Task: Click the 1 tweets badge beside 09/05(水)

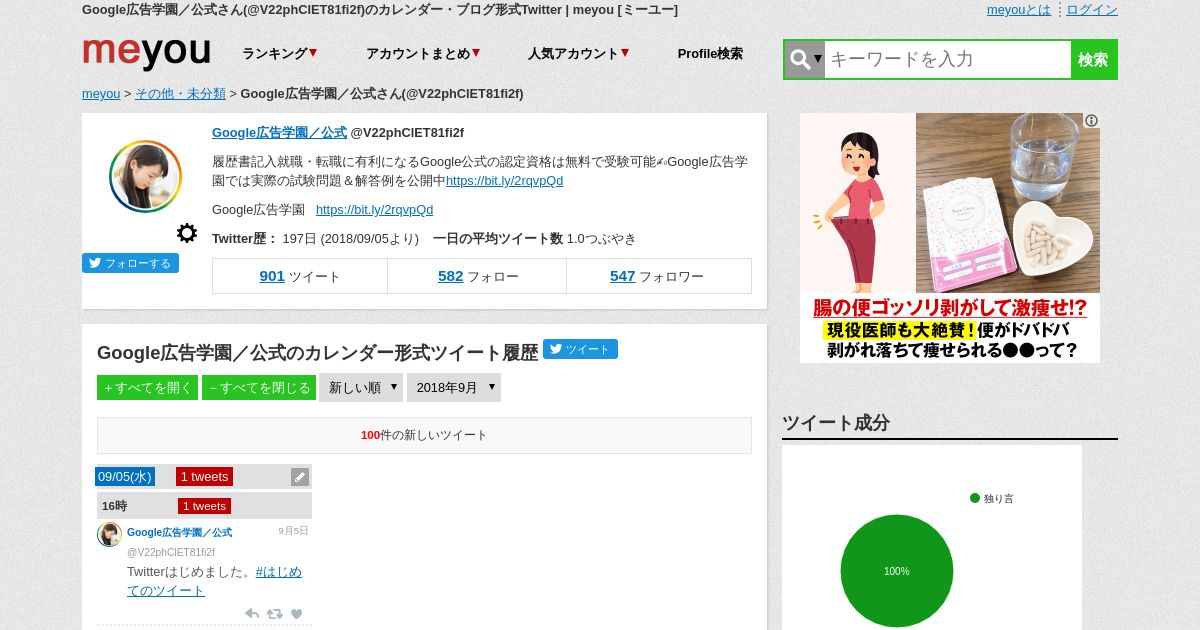Action: (204, 476)
